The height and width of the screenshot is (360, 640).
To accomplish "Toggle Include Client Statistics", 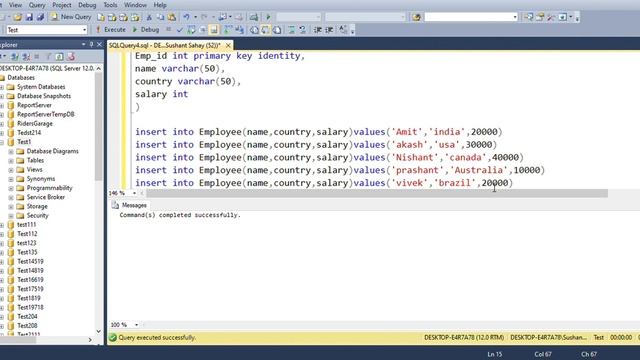I will [240, 30].
